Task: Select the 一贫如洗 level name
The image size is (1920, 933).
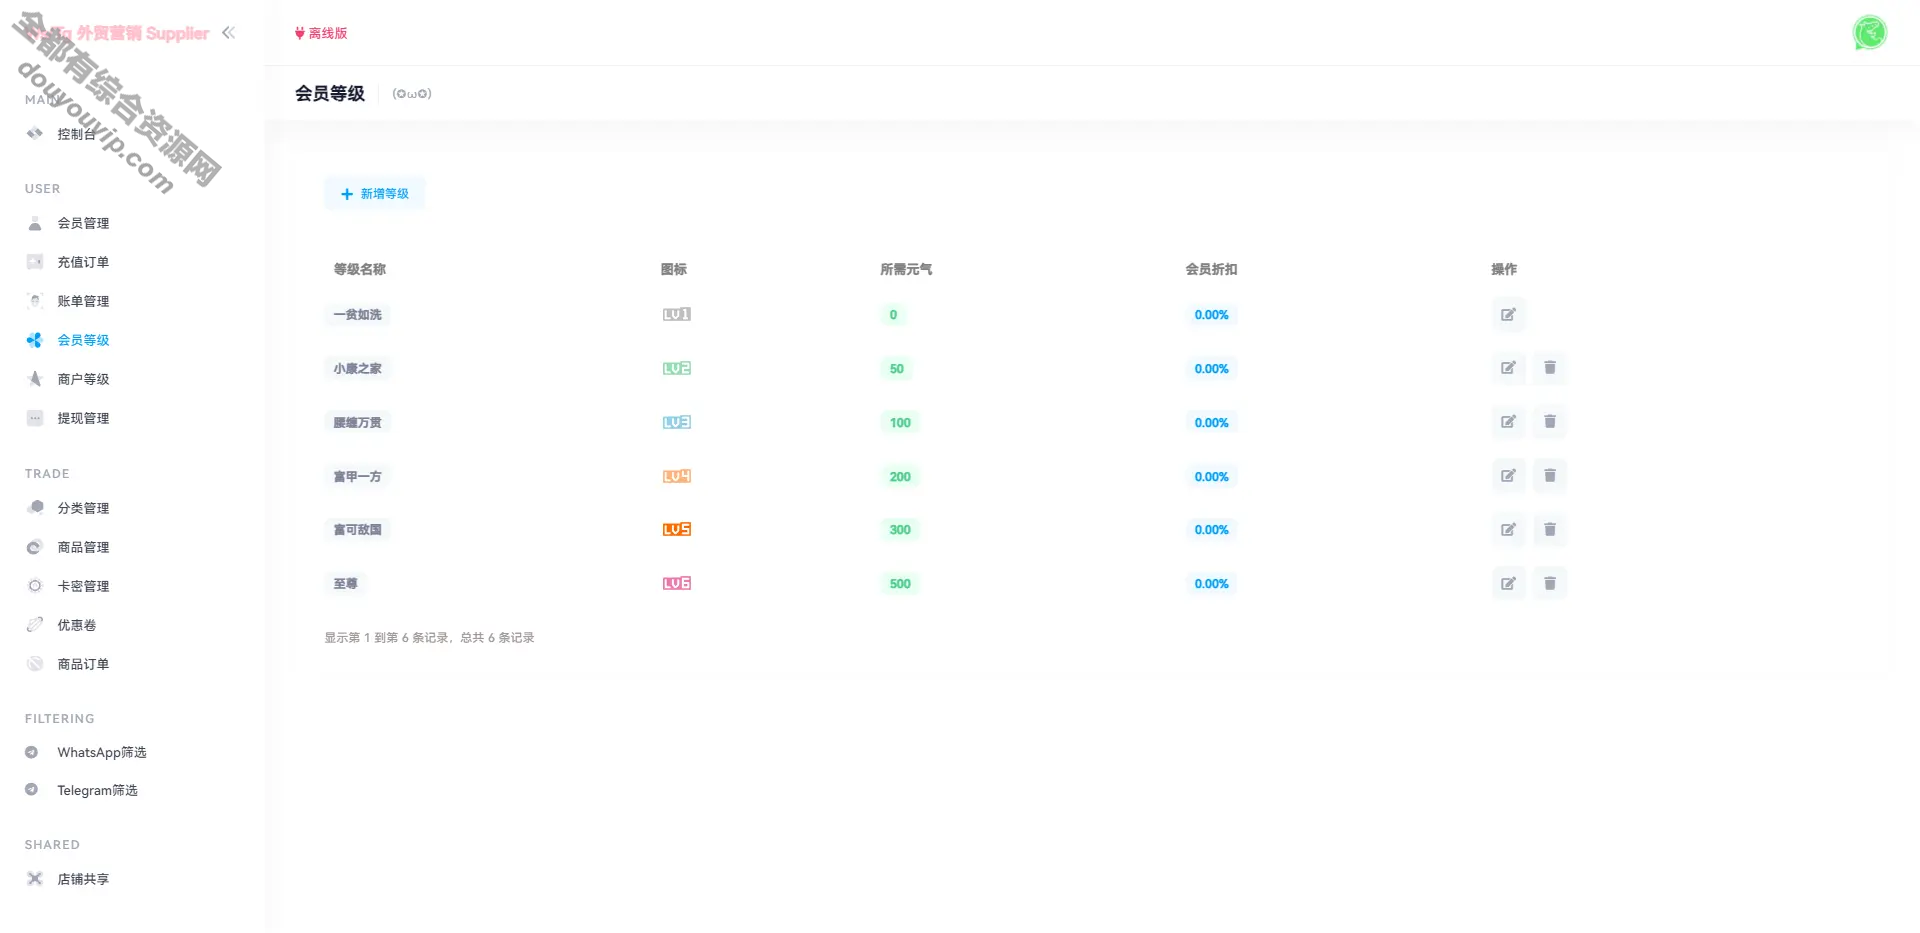Action: coord(358,315)
